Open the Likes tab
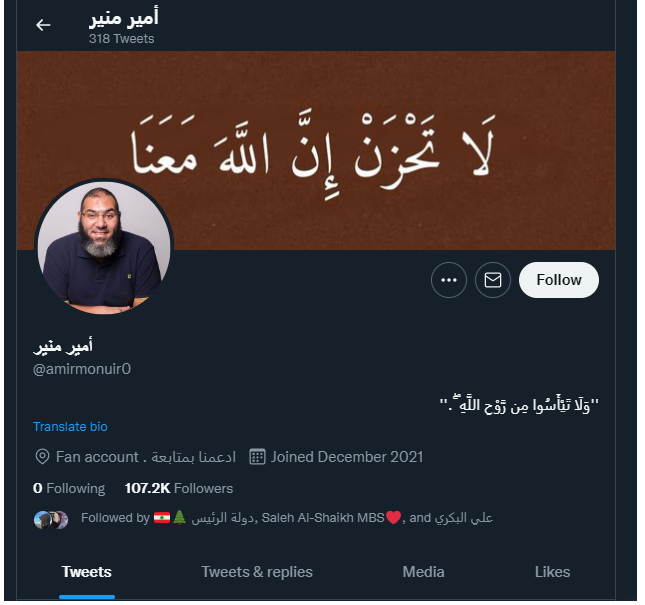Screen dimensions: 645x605 click(x=552, y=572)
